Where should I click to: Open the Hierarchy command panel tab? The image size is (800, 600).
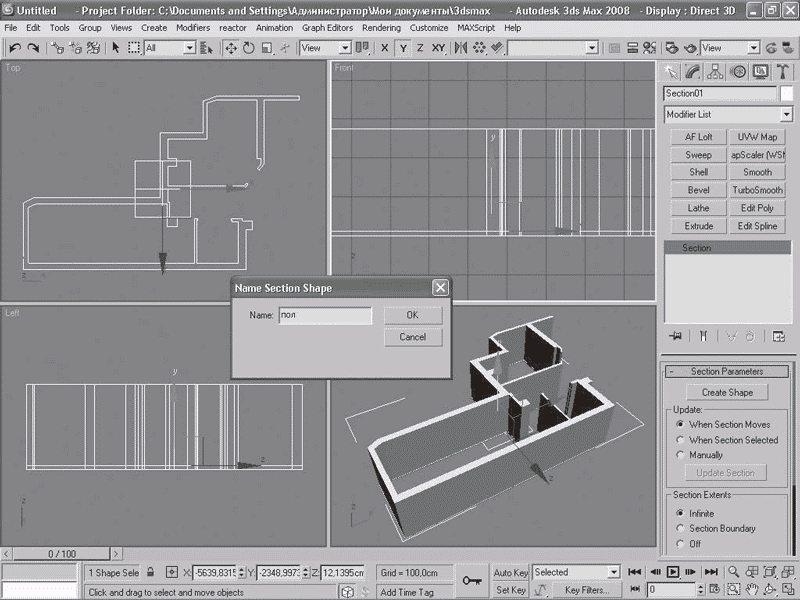click(715, 72)
